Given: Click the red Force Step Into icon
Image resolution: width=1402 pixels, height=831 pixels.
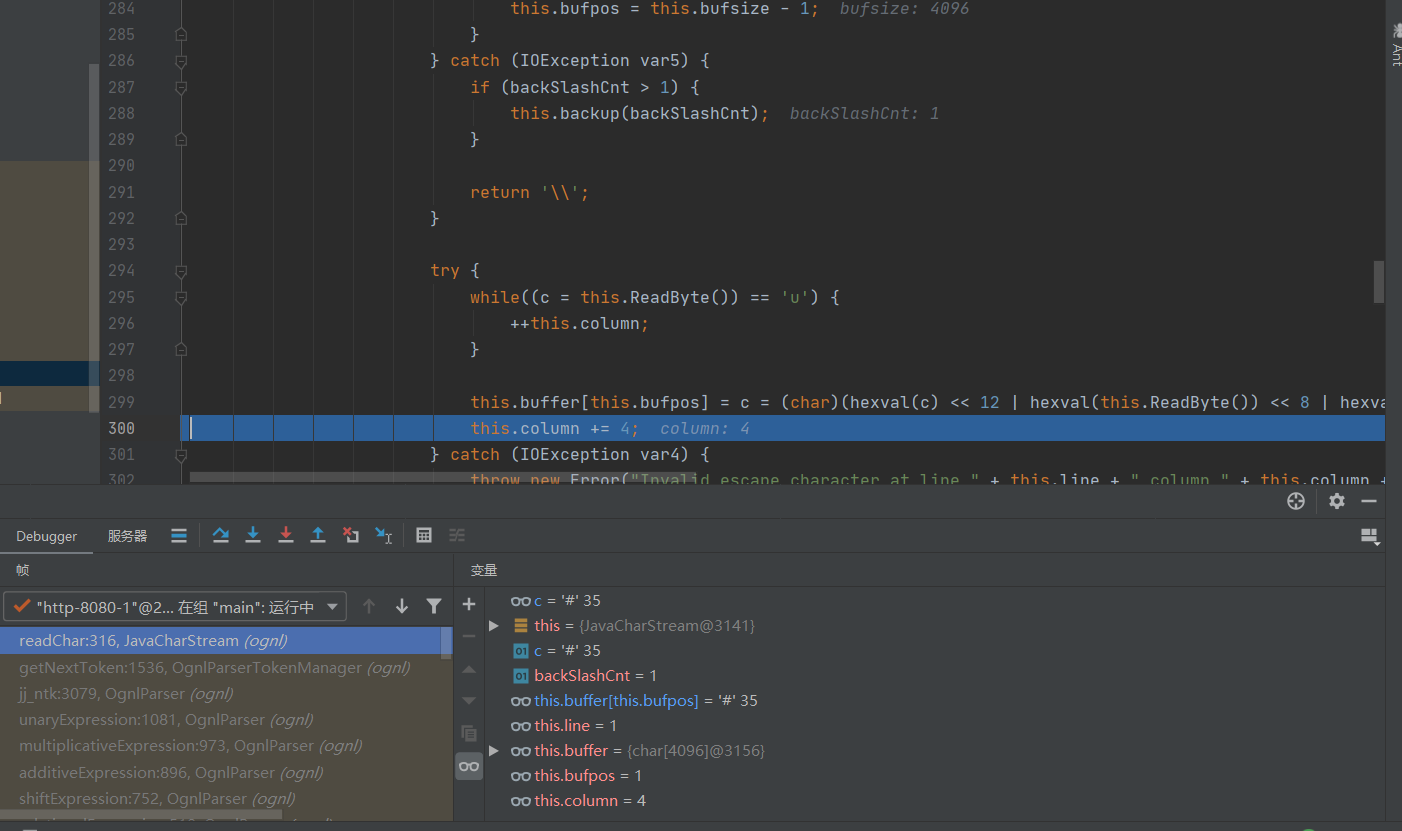Looking at the screenshot, I should pos(285,536).
